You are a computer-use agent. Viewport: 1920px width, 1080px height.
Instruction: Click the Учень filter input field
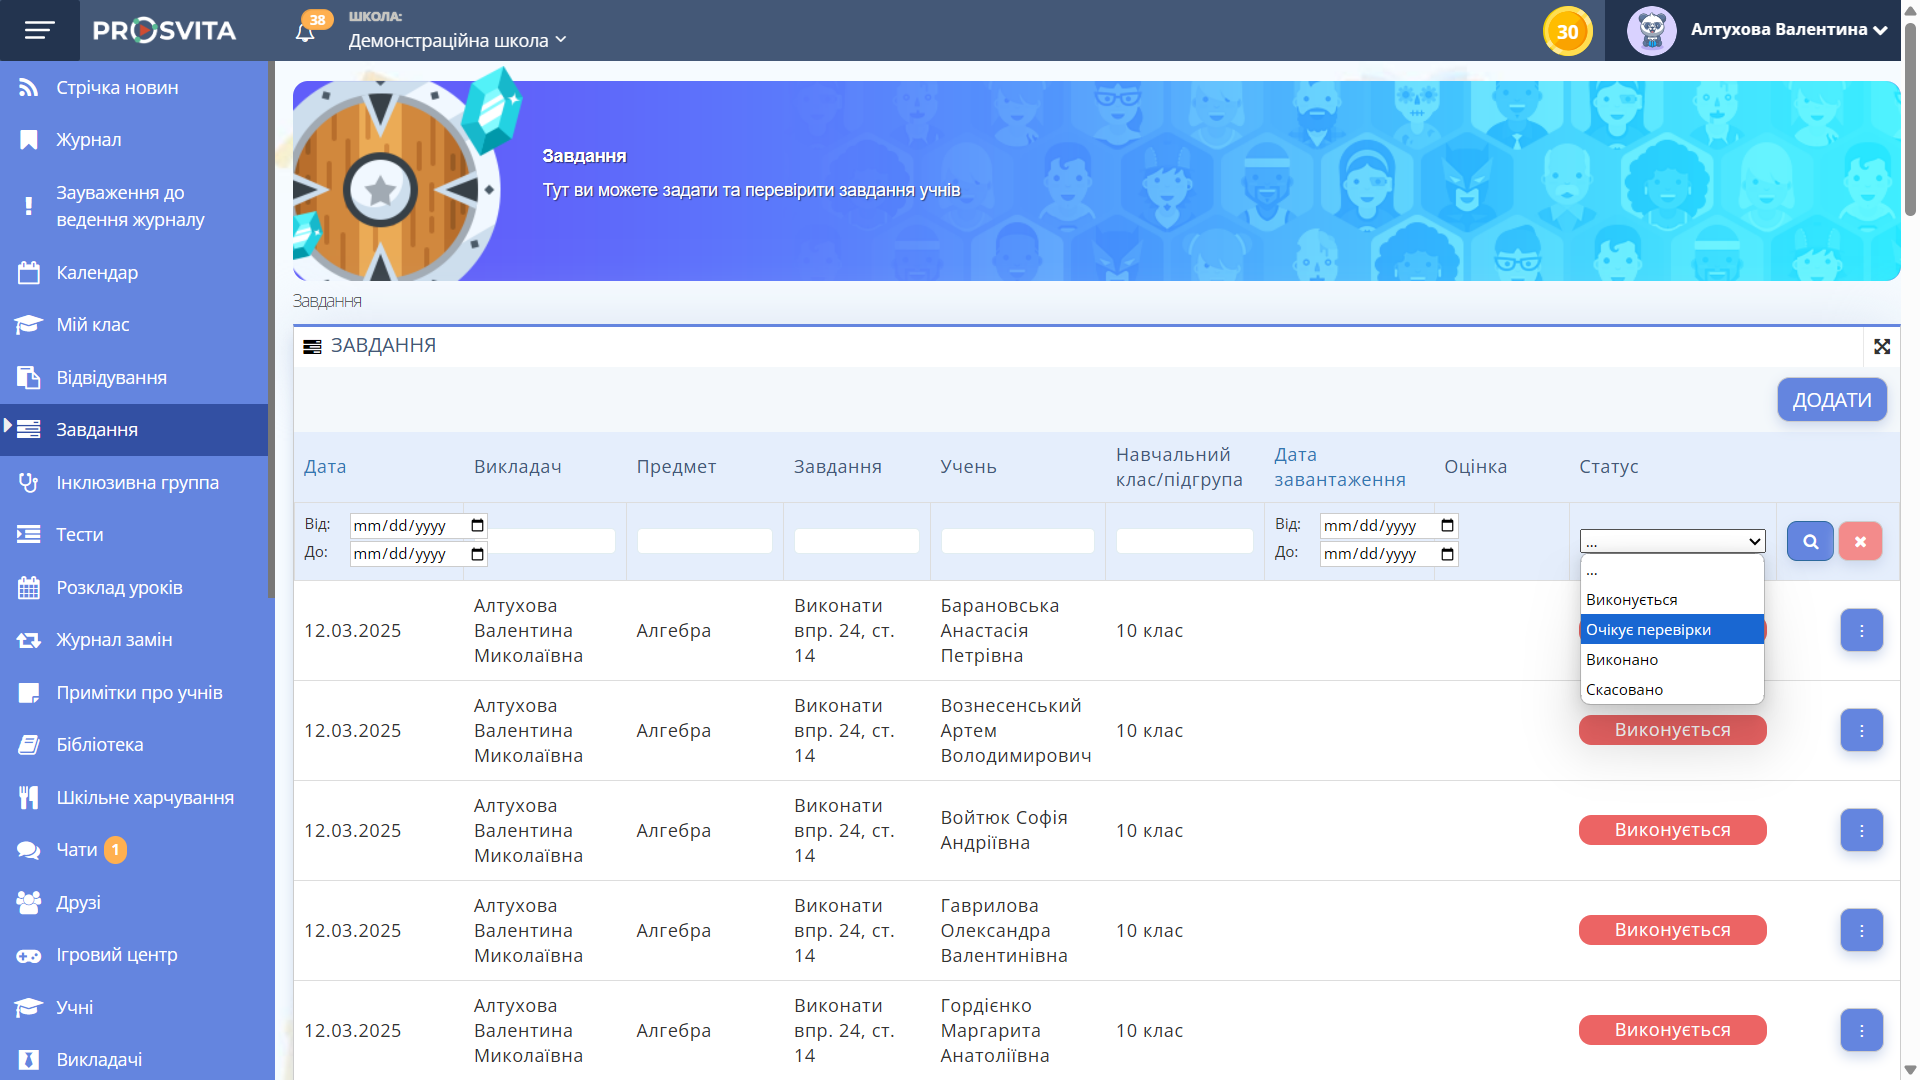(x=1017, y=541)
